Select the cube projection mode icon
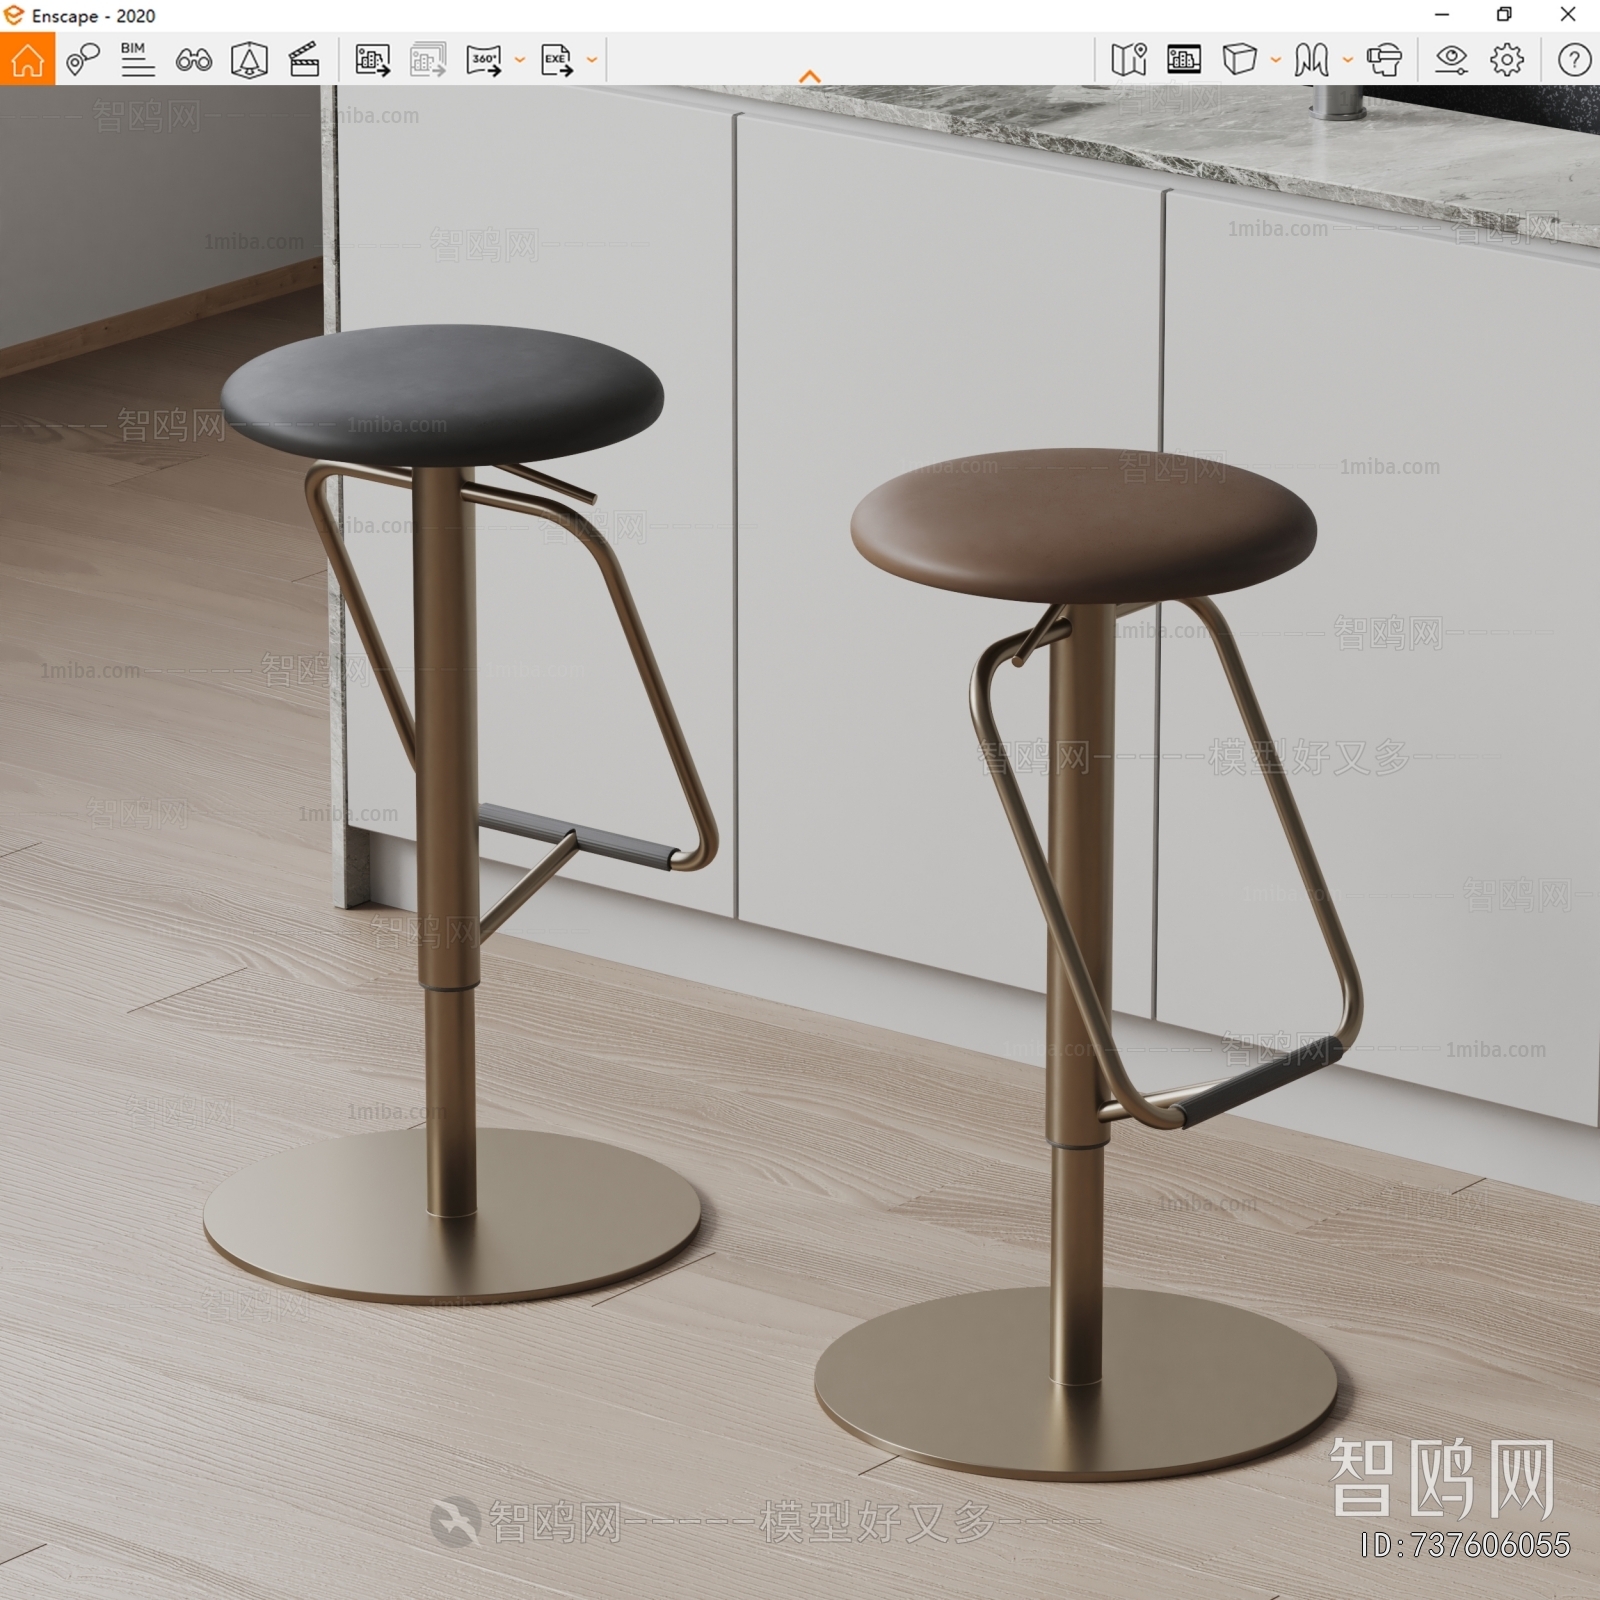Screen dimensions: 1600x1600 1239,60
